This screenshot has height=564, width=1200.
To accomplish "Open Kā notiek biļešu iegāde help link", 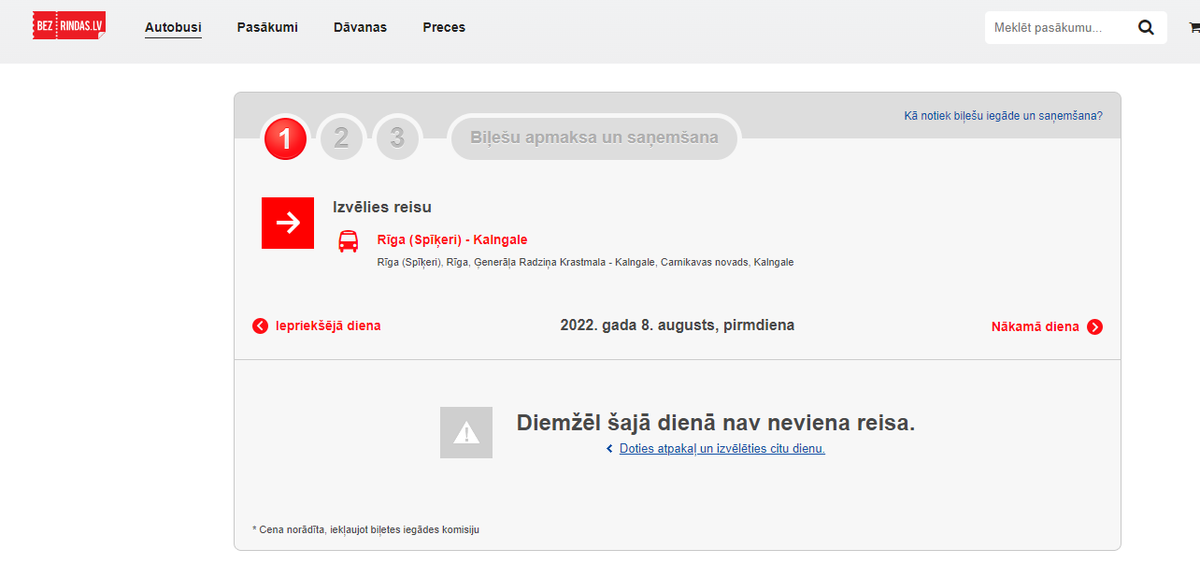I will click(x=1003, y=116).
